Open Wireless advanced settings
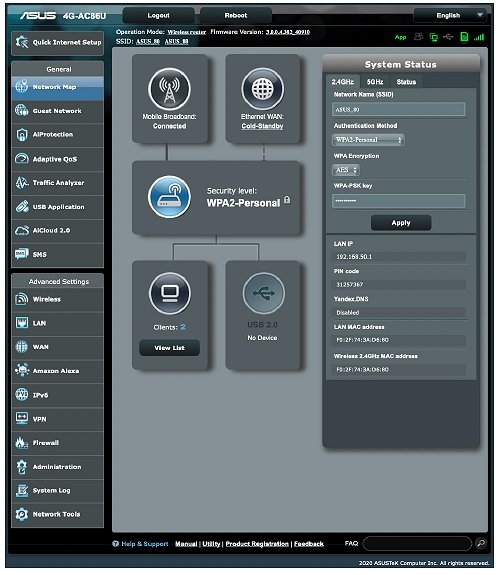The height and width of the screenshot is (575, 503). point(58,300)
